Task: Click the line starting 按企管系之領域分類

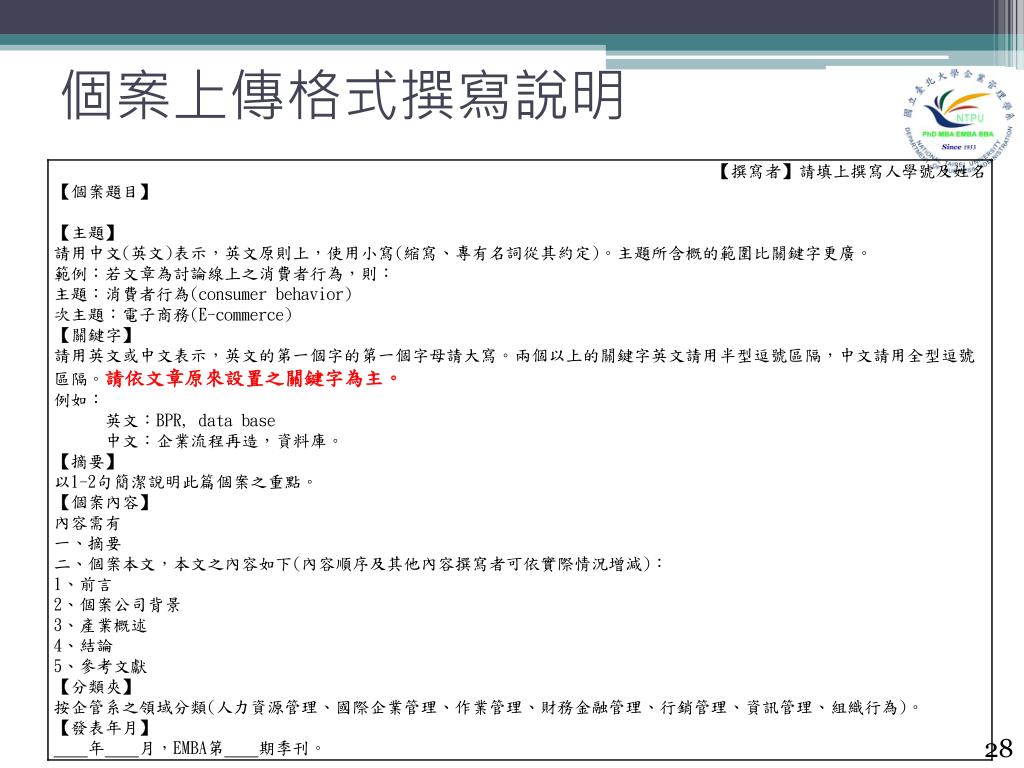Action: [x=488, y=707]
